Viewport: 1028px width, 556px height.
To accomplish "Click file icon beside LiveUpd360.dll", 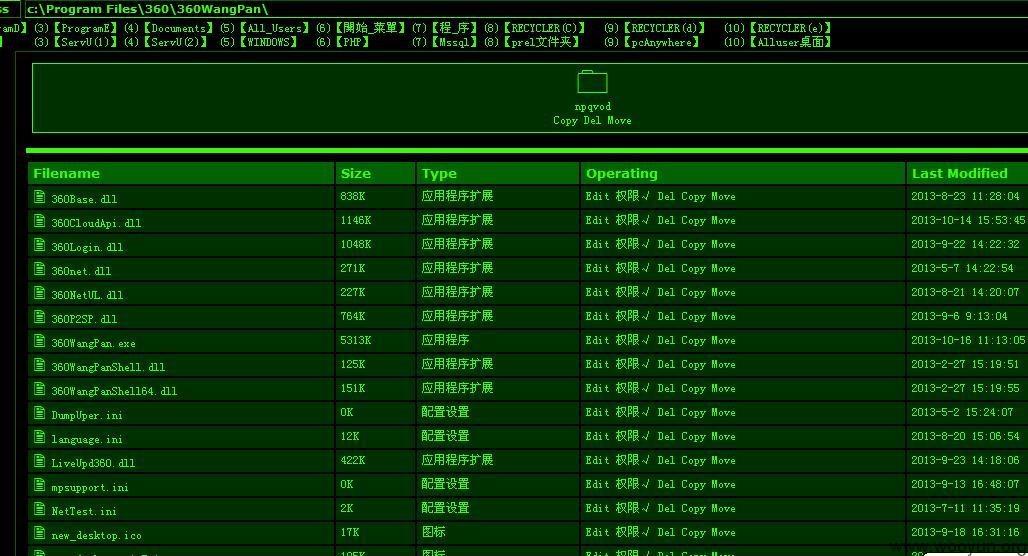I will (40, 461).
